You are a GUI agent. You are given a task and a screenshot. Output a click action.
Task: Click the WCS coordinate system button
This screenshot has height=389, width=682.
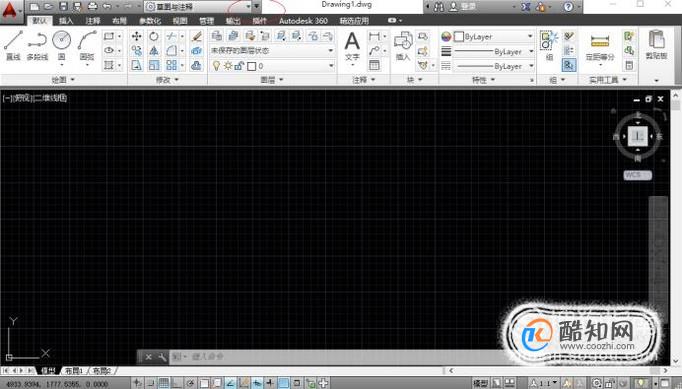pos(637,175)
